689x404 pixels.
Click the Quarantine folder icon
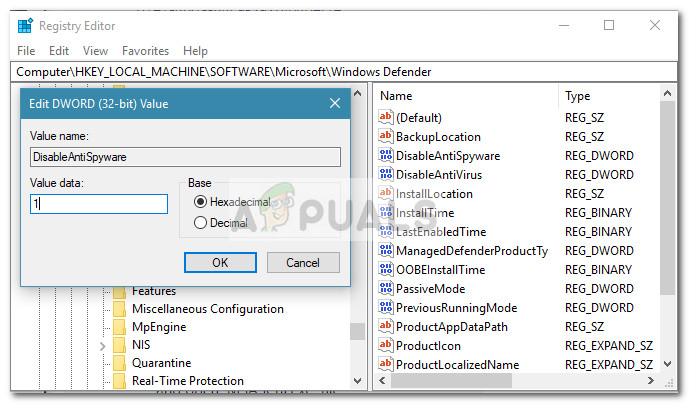pos(119,363)
